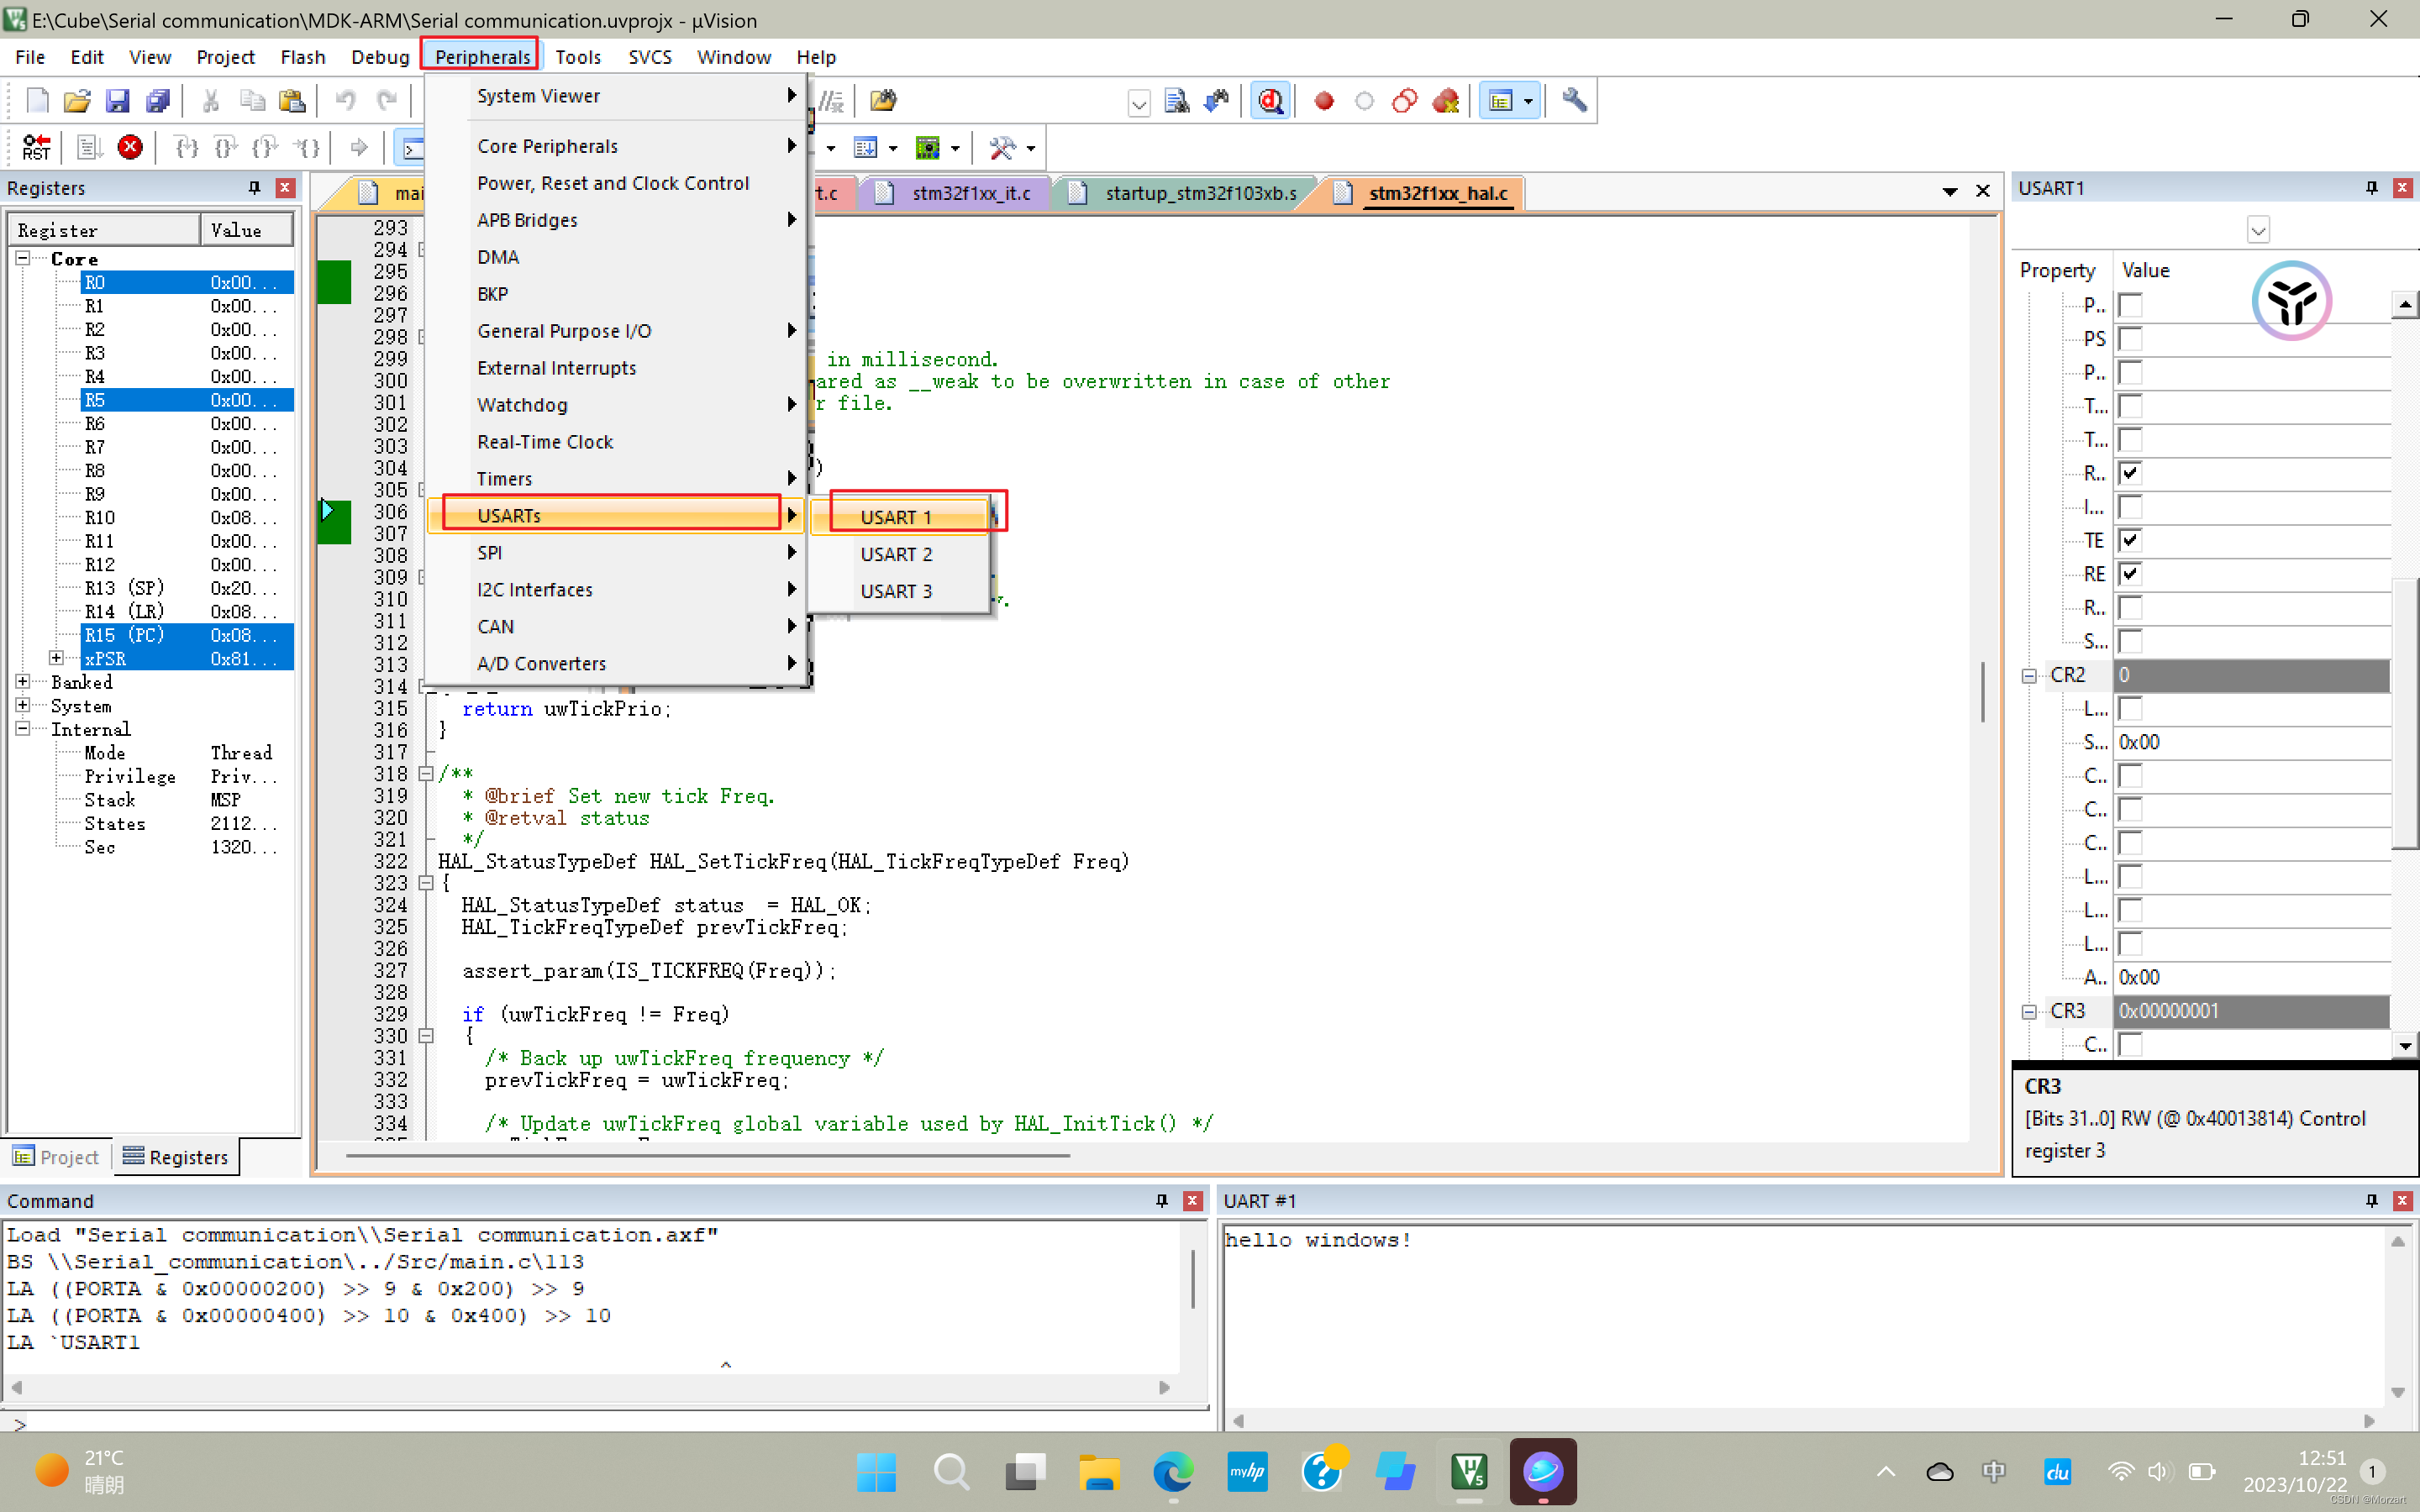Click the Paste clipboard icon
This screenshot has height=1512, width=2420.
click(x=292, y=100)
